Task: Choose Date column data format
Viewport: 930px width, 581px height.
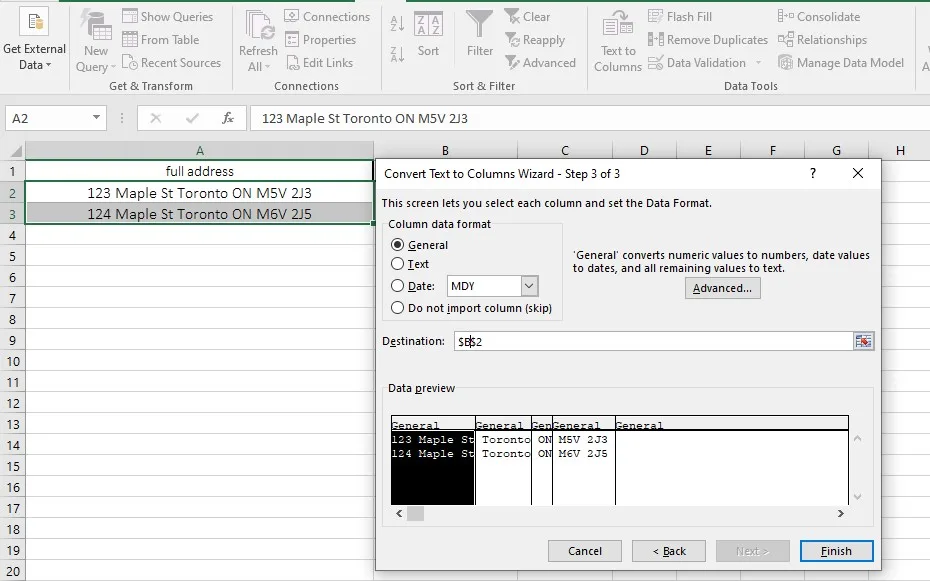Action: [x=397, y=285]
